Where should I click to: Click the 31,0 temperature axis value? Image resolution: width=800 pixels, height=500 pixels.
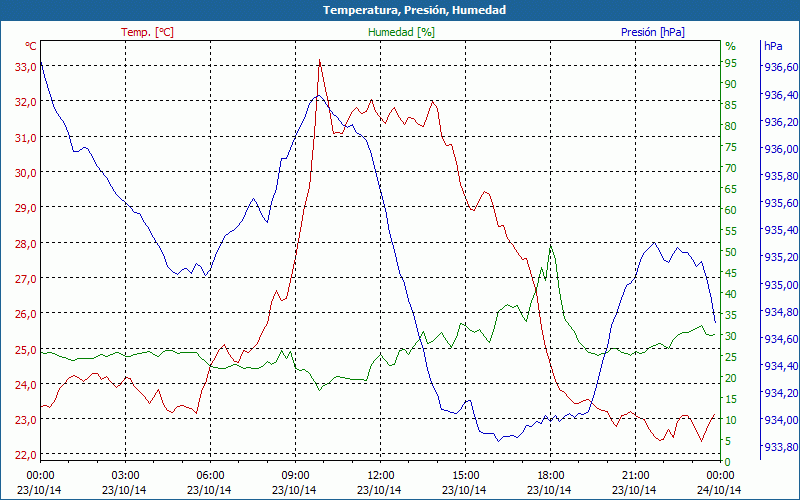26,138
